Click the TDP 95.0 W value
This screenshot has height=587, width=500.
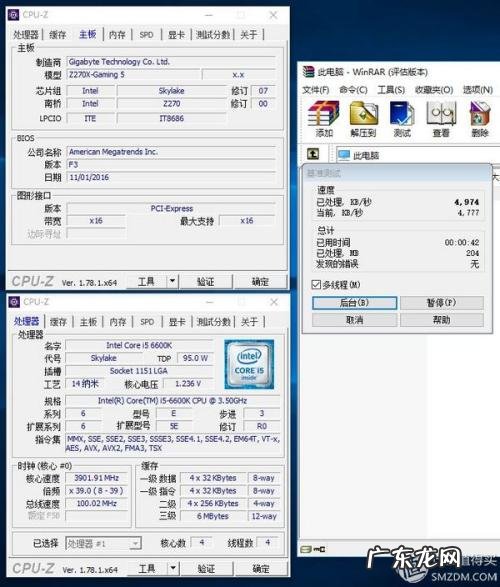point(195,358)
